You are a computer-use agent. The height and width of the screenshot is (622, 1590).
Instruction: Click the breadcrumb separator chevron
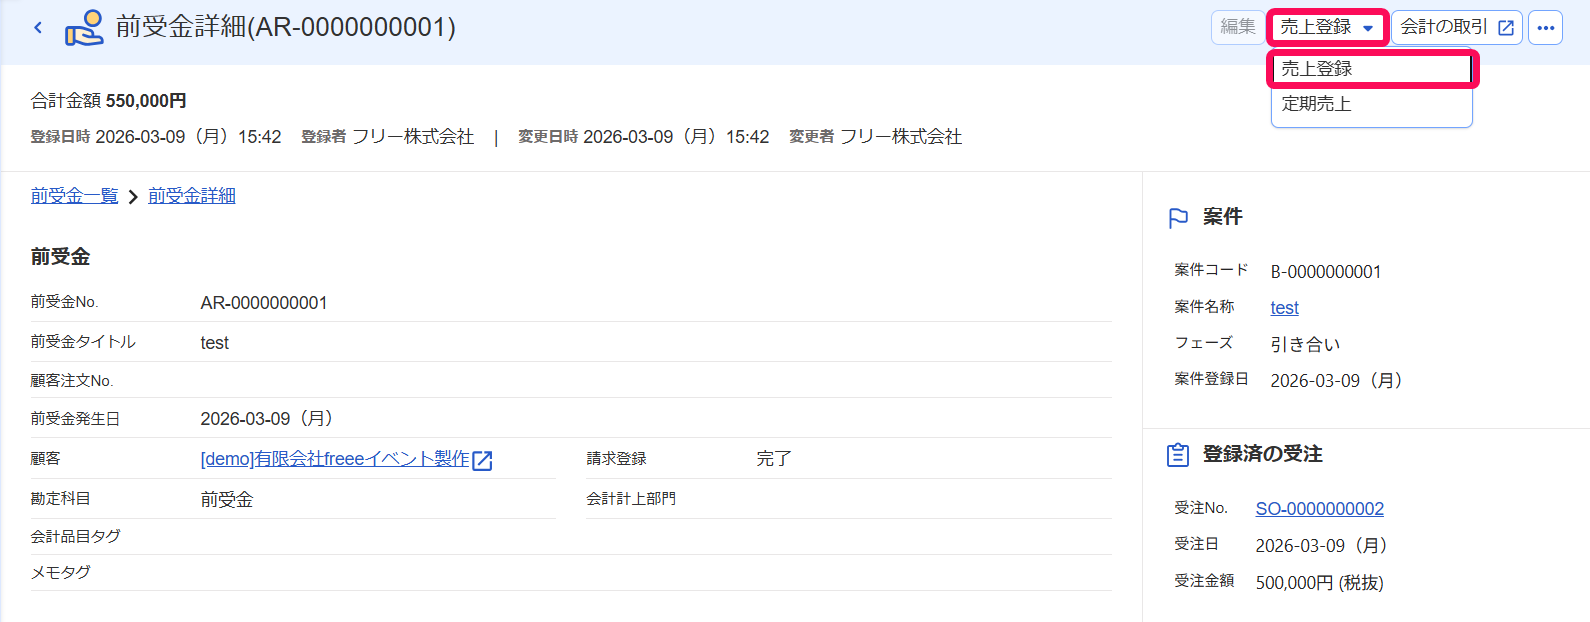coord(133,197)
